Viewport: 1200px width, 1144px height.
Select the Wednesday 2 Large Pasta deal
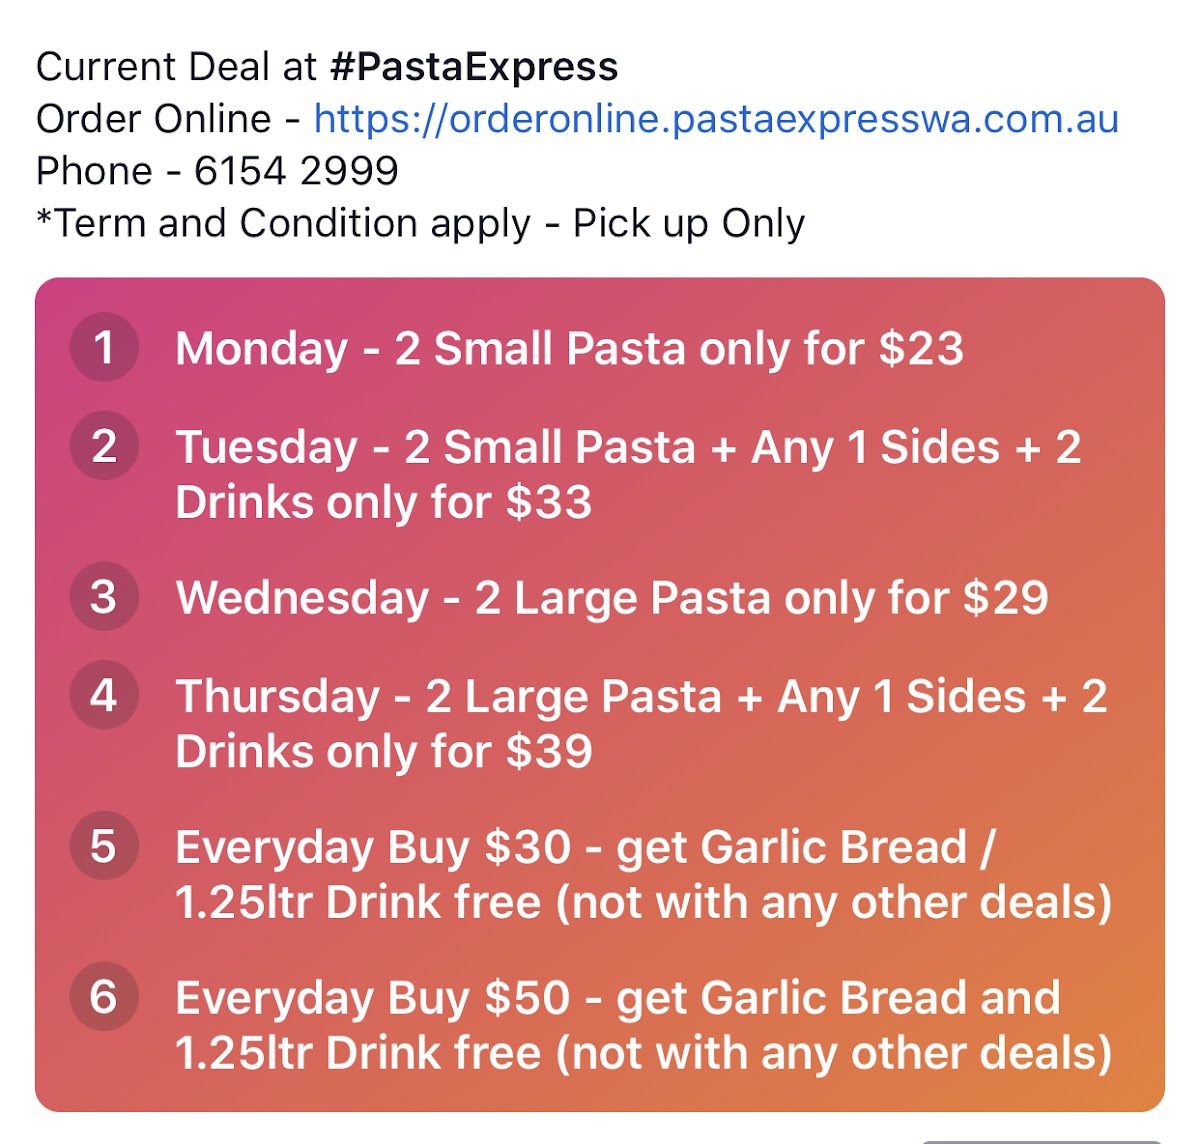(x=612, y=598)
